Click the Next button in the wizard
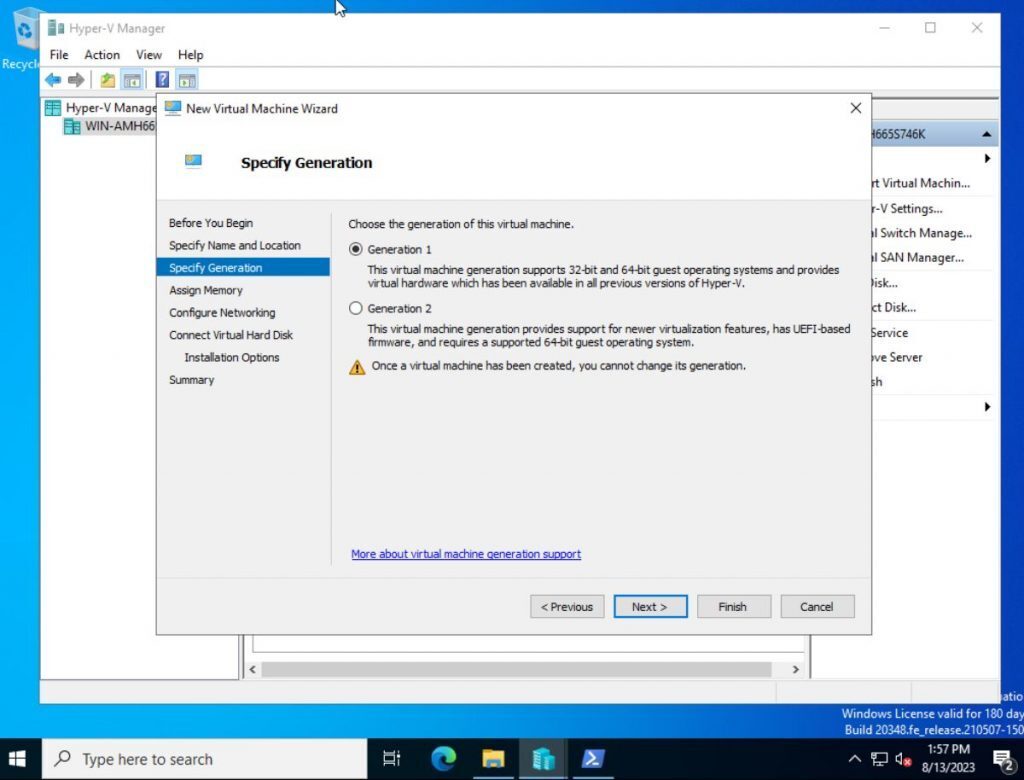1024x780 pixels. [x=650, y=606]
